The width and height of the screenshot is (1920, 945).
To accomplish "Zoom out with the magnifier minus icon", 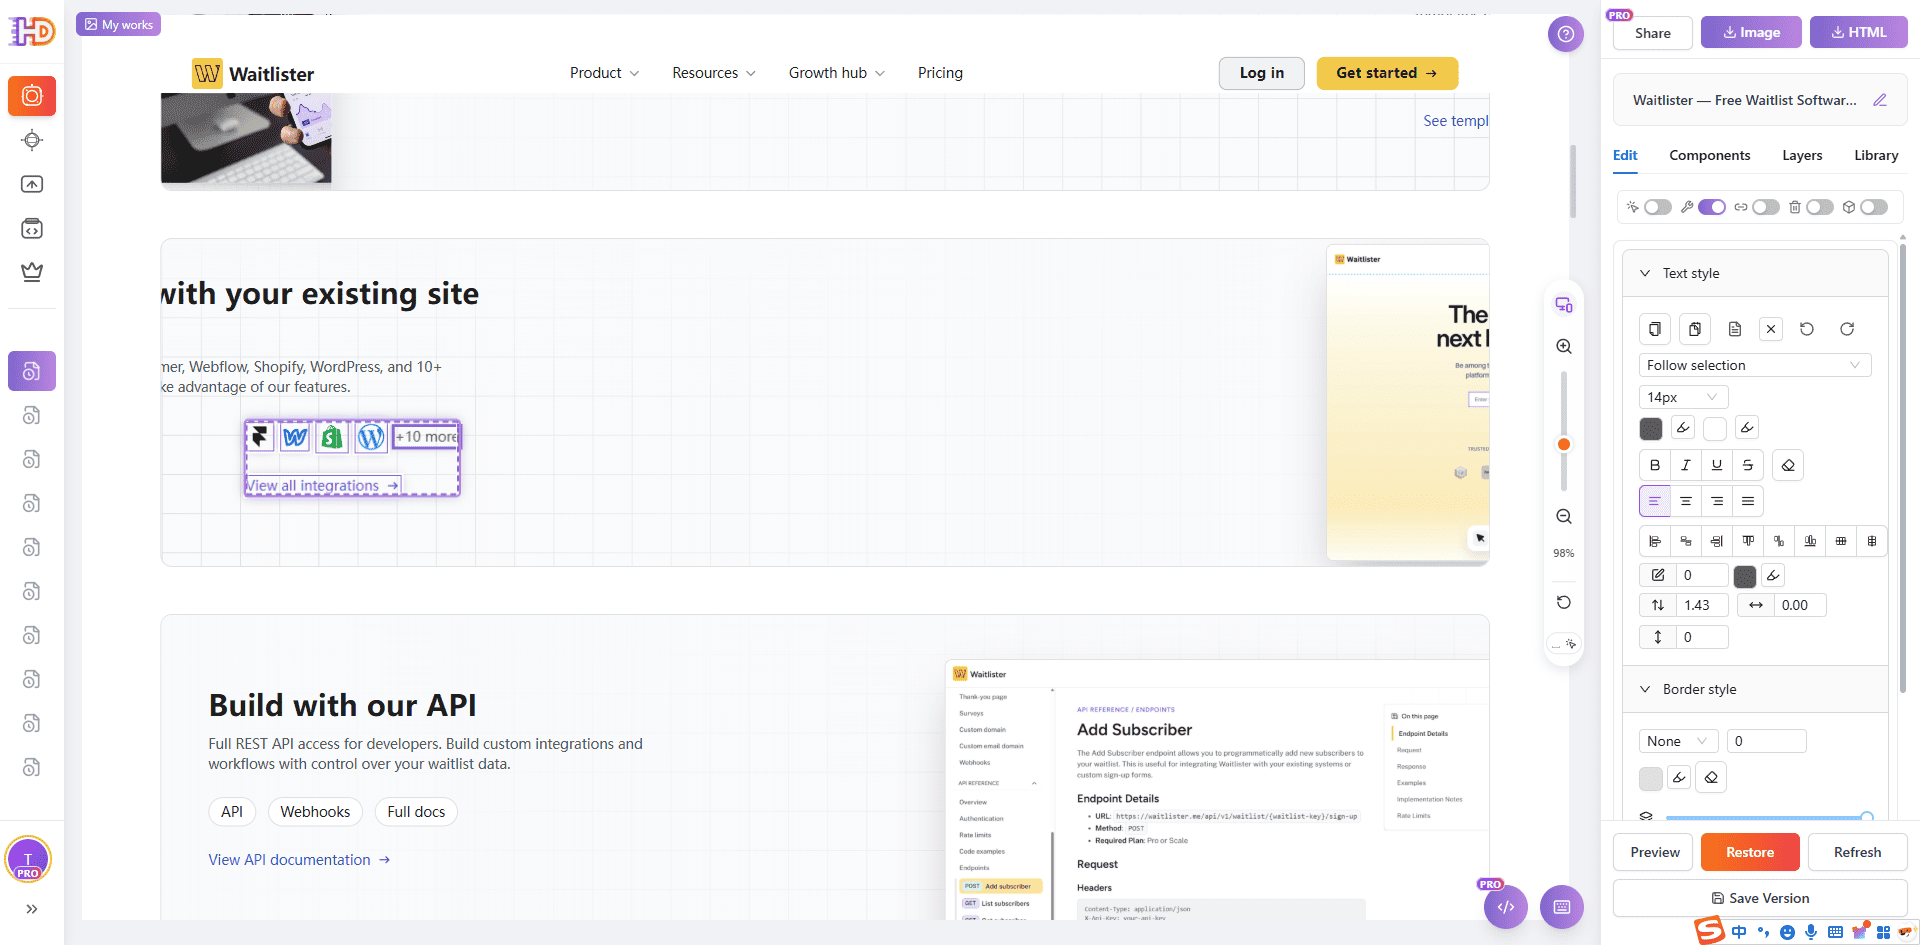I will (1564, 517).
